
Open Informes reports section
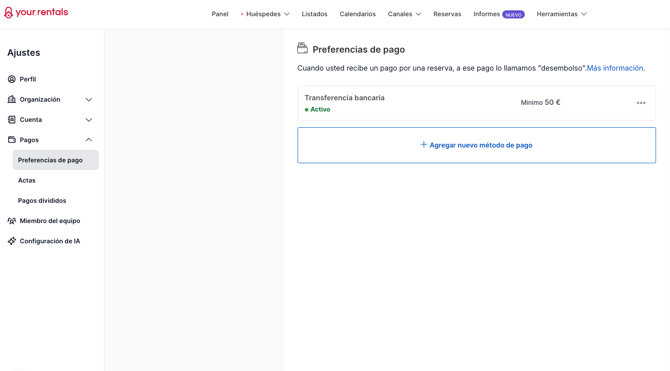pos(486,14)
